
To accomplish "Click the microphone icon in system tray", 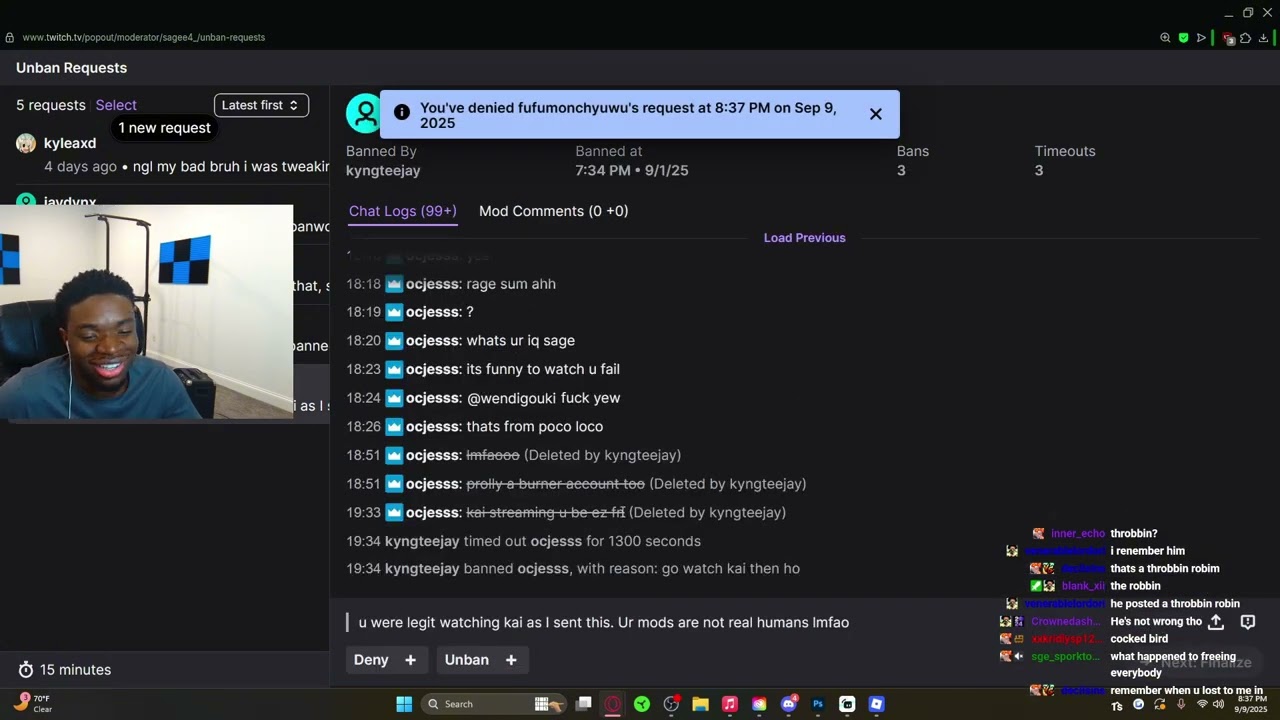I will point(1181,704).
